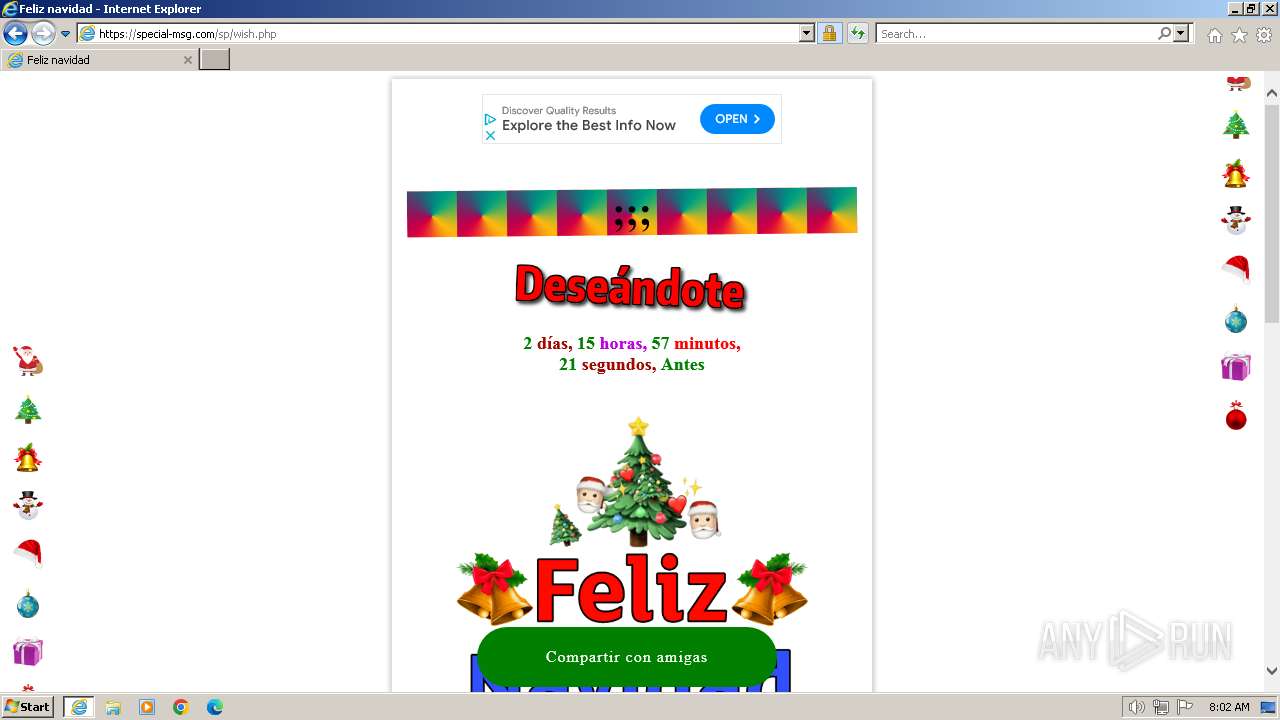The image size is (1280, 720).
Task: Click the AdChoices arrow icon in the ad
Action: pyautogui.click(x=490, y=119)
